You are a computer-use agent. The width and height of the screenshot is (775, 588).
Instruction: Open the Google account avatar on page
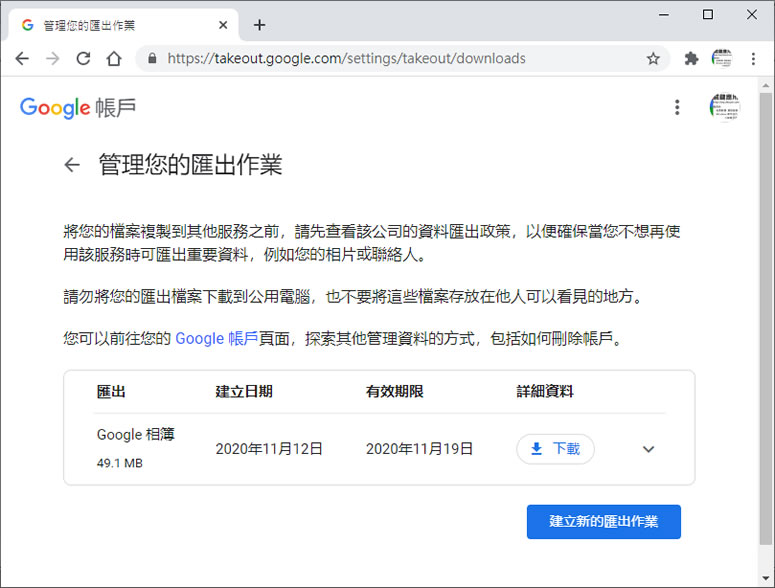tap(725, 107)
